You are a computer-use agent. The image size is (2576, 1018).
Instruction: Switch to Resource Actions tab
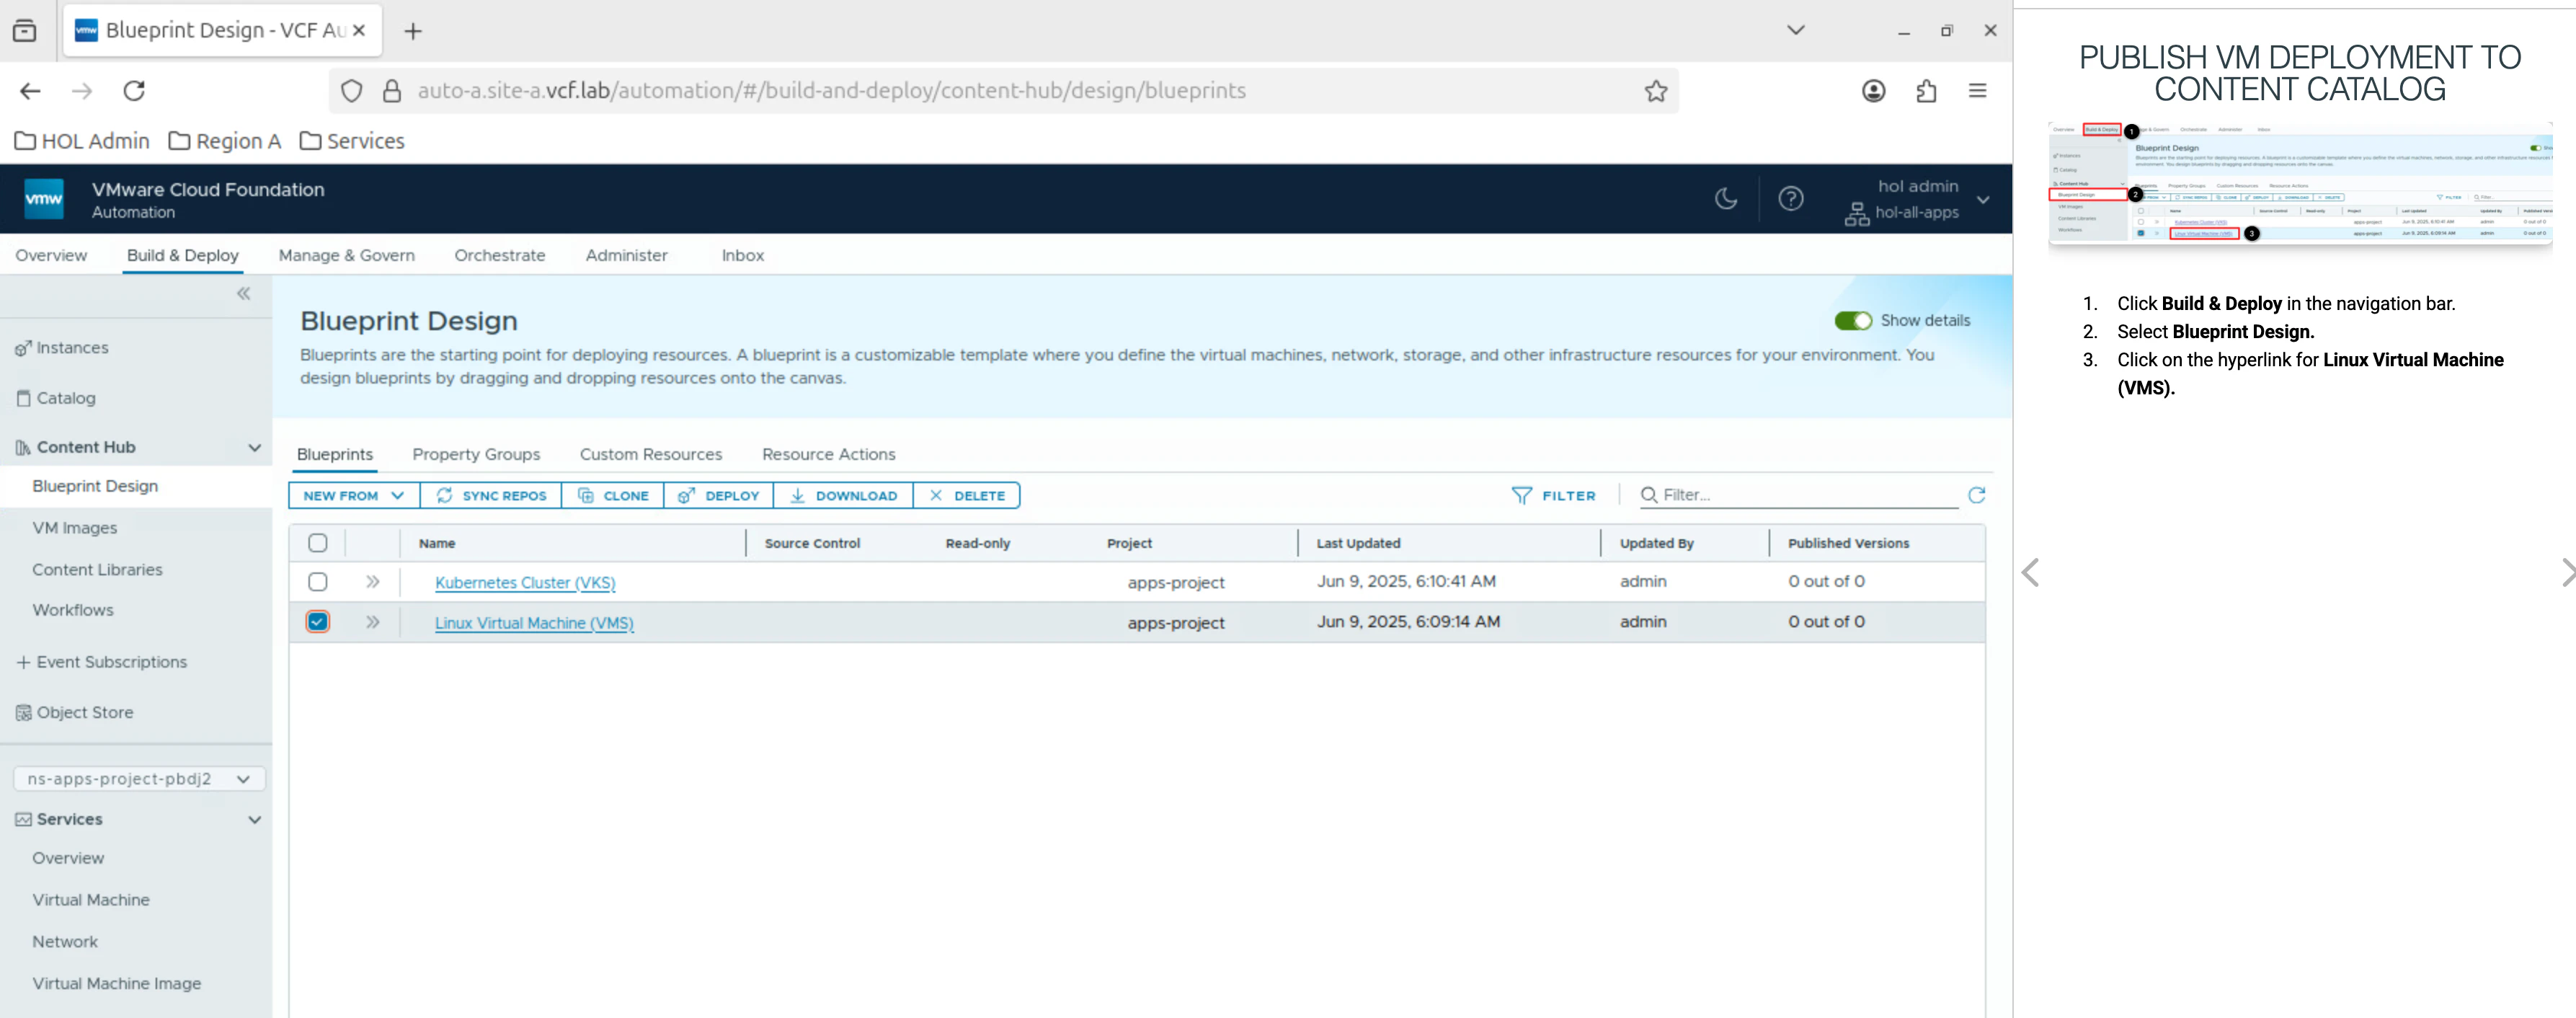829,454
